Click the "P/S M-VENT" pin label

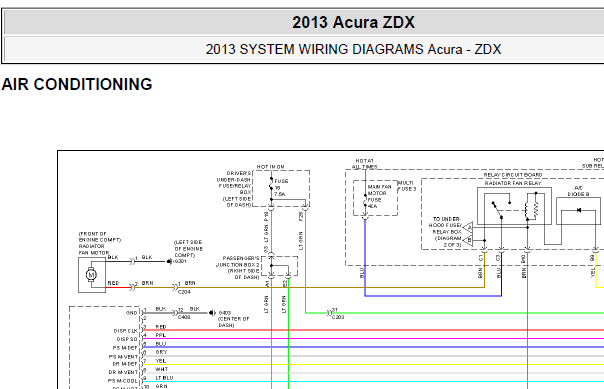pyautogui.click(x=123, y=357)
